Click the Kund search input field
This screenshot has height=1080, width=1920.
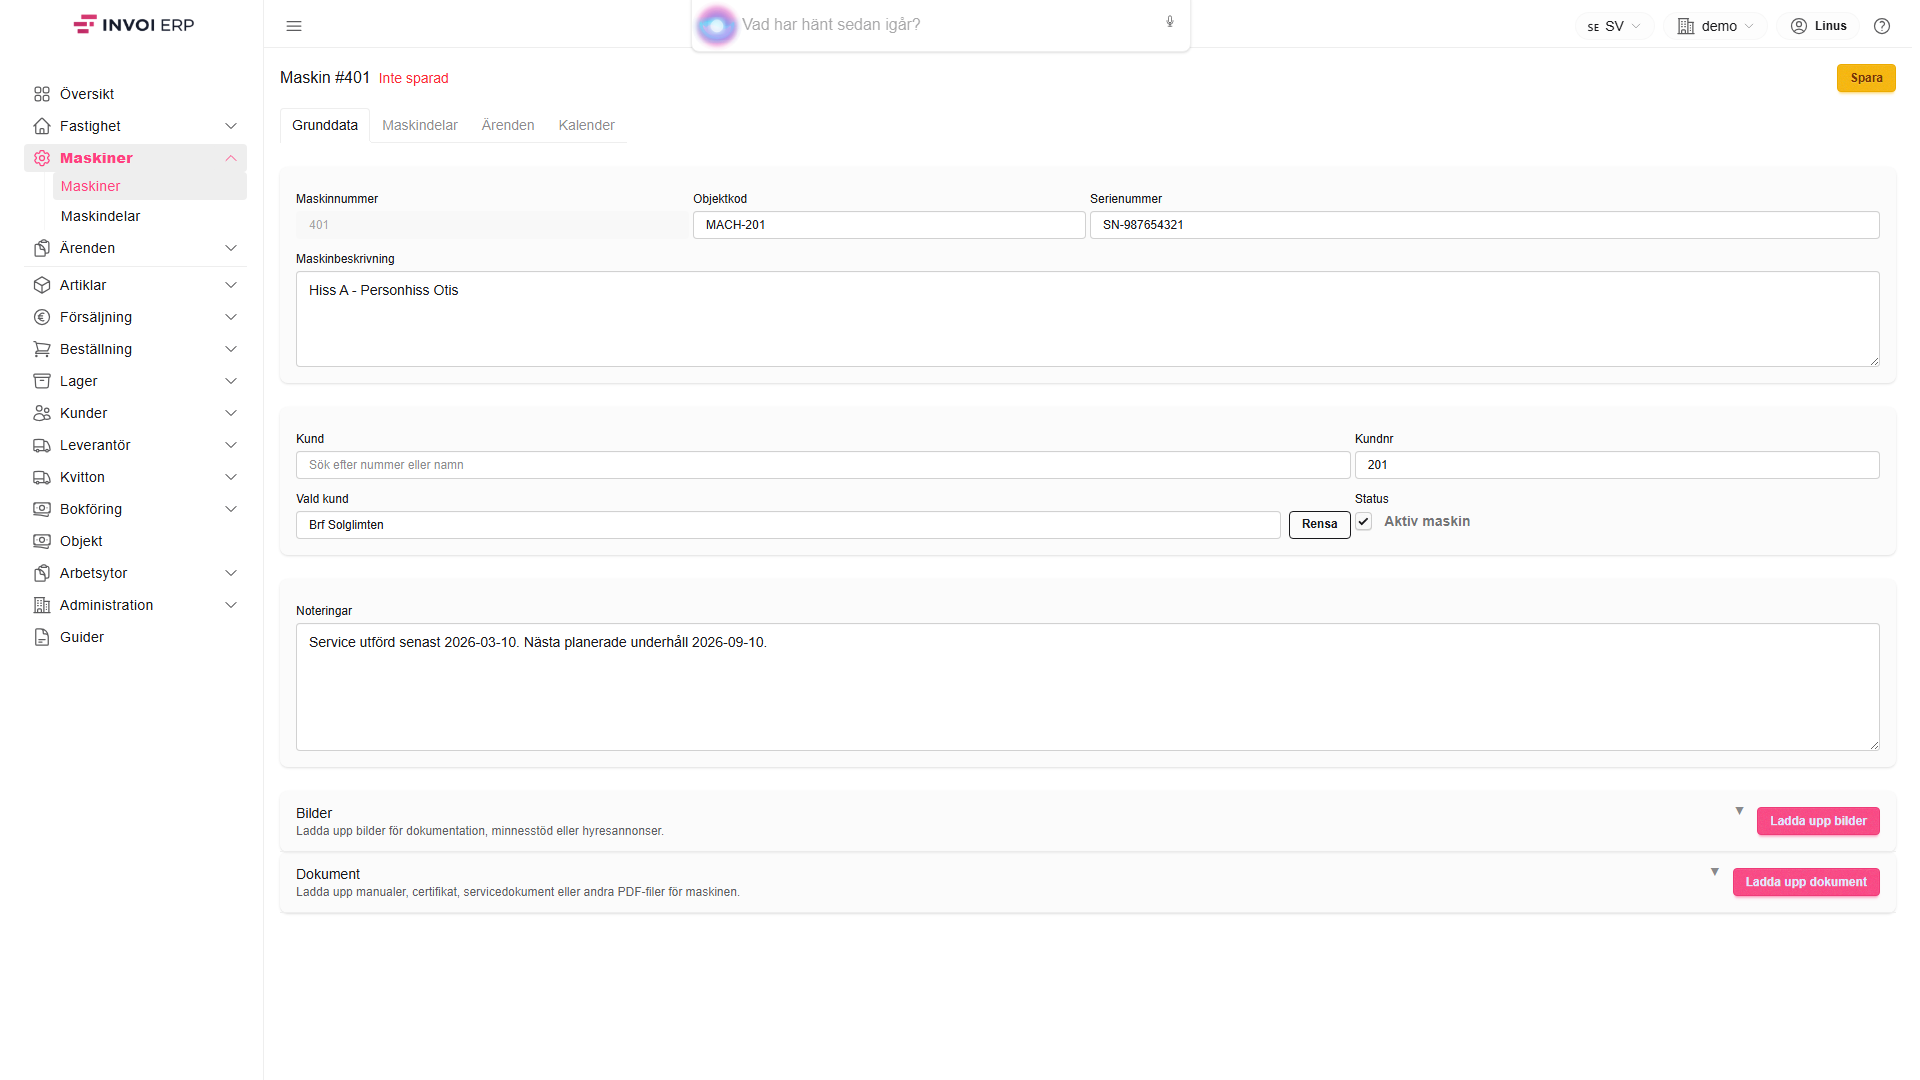(823, 465)
